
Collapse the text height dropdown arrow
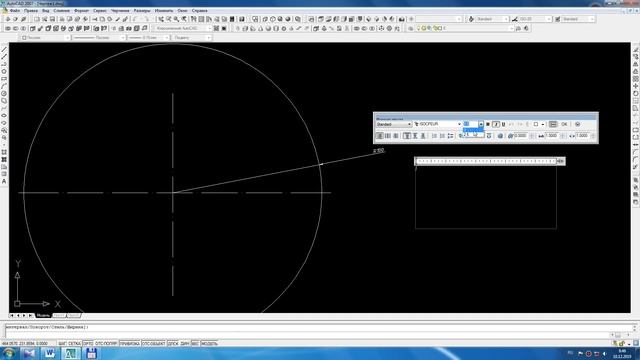tap(481, 124)
